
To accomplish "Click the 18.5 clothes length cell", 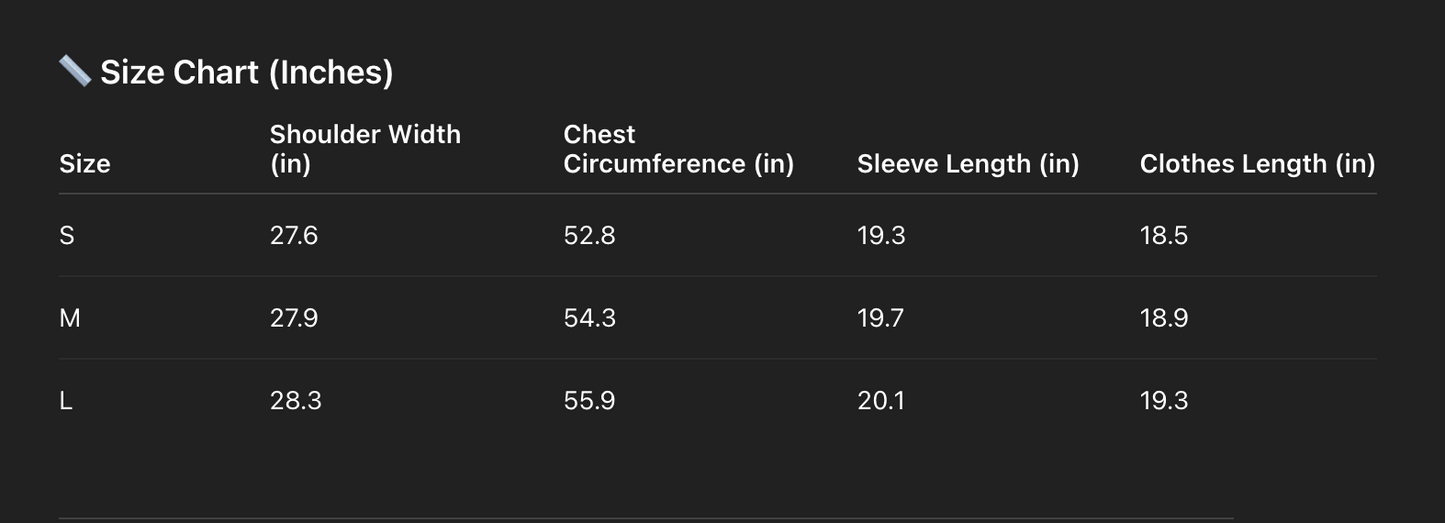I will pyautogui.click(x=1164, y=236).
